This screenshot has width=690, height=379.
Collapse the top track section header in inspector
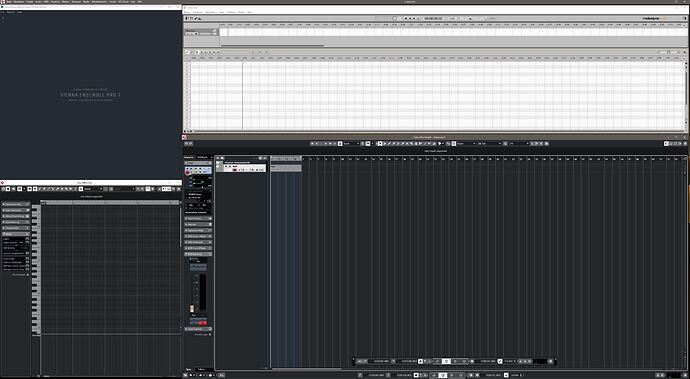pyautogui.click(x=198, y=163)
